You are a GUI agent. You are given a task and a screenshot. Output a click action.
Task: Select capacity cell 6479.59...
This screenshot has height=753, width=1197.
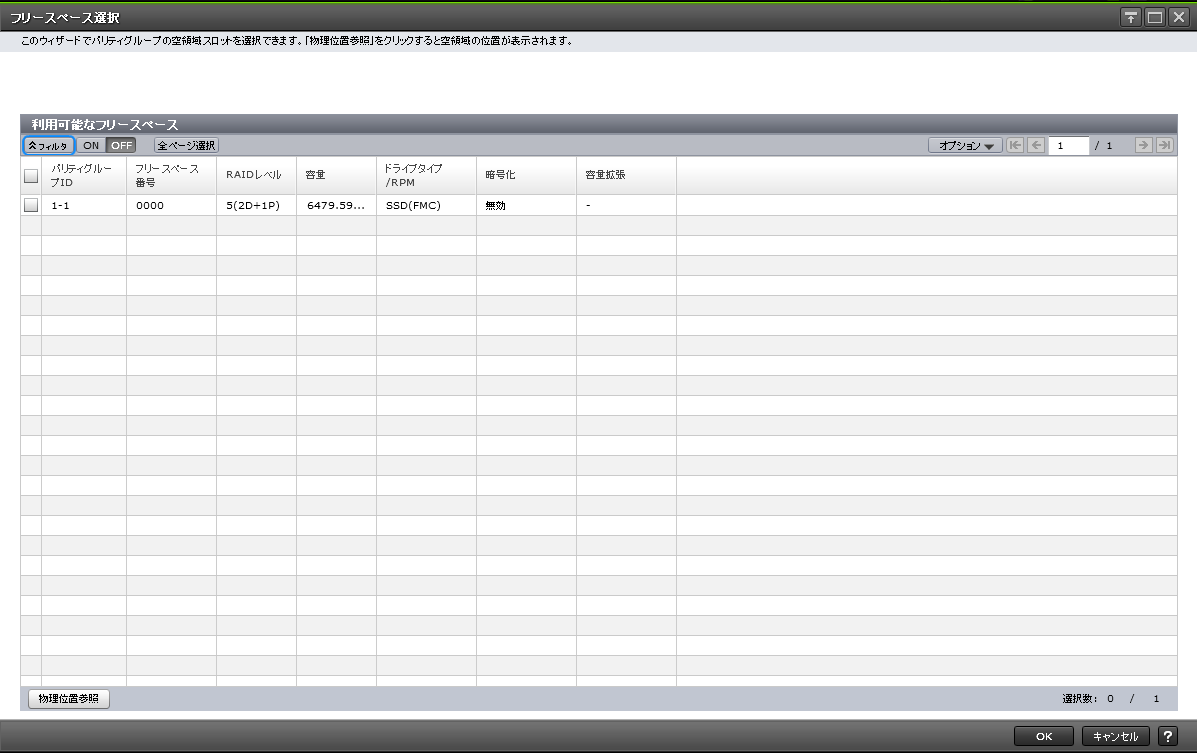pos(337,205)
